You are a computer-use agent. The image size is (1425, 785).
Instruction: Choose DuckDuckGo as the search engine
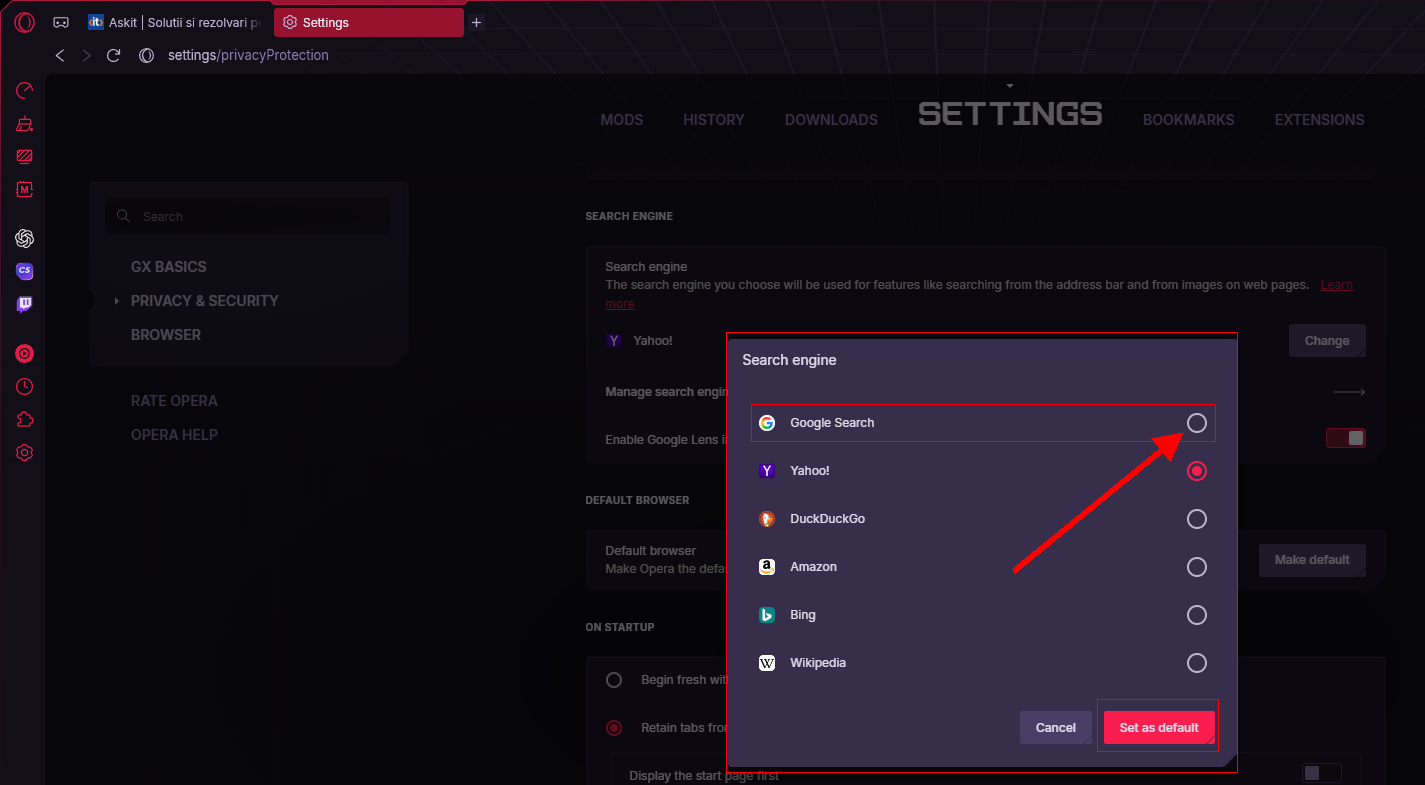click(1196, 519)
